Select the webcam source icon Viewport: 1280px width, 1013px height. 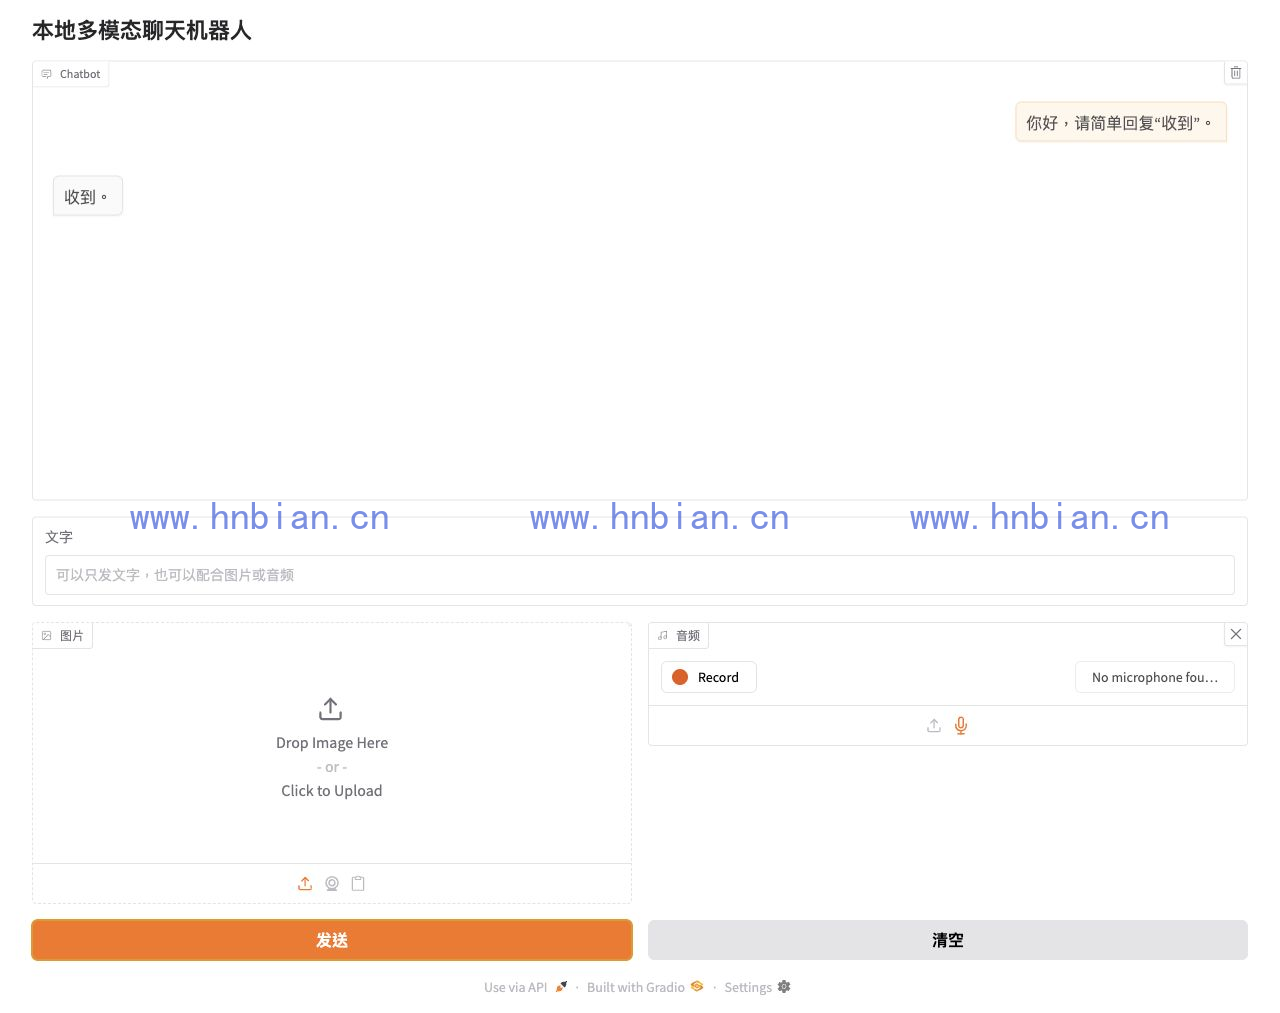tap(332, 884)
